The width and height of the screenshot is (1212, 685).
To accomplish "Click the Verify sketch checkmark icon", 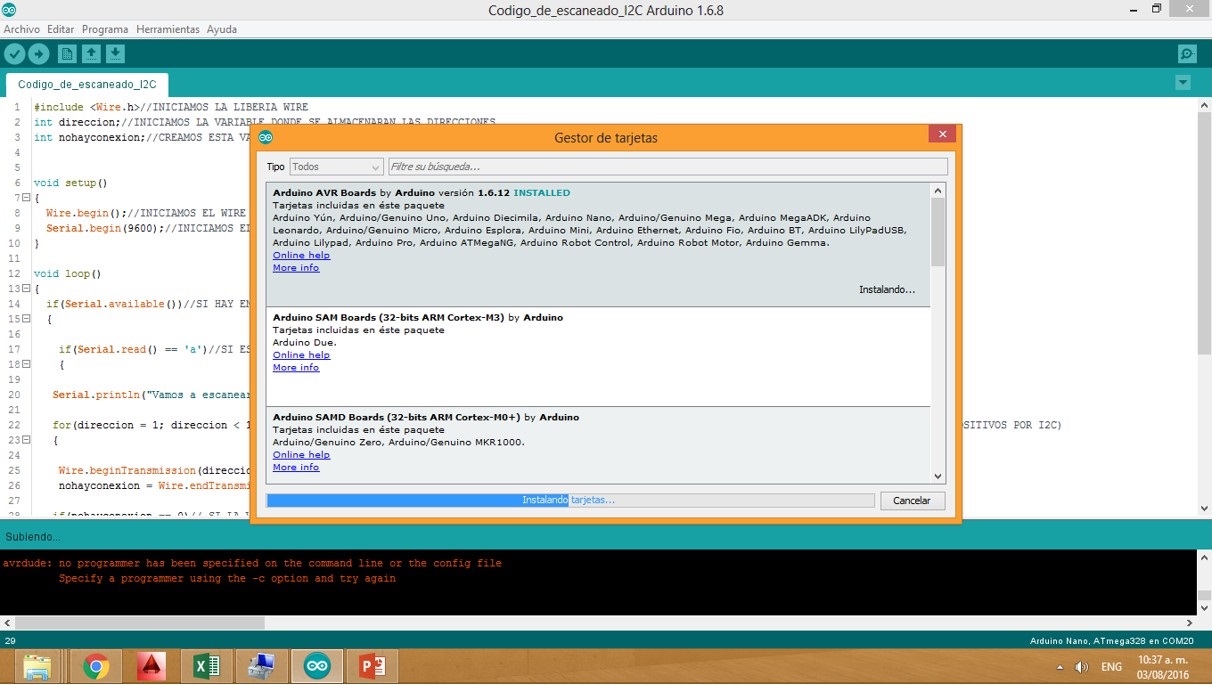I will point(15,54).
